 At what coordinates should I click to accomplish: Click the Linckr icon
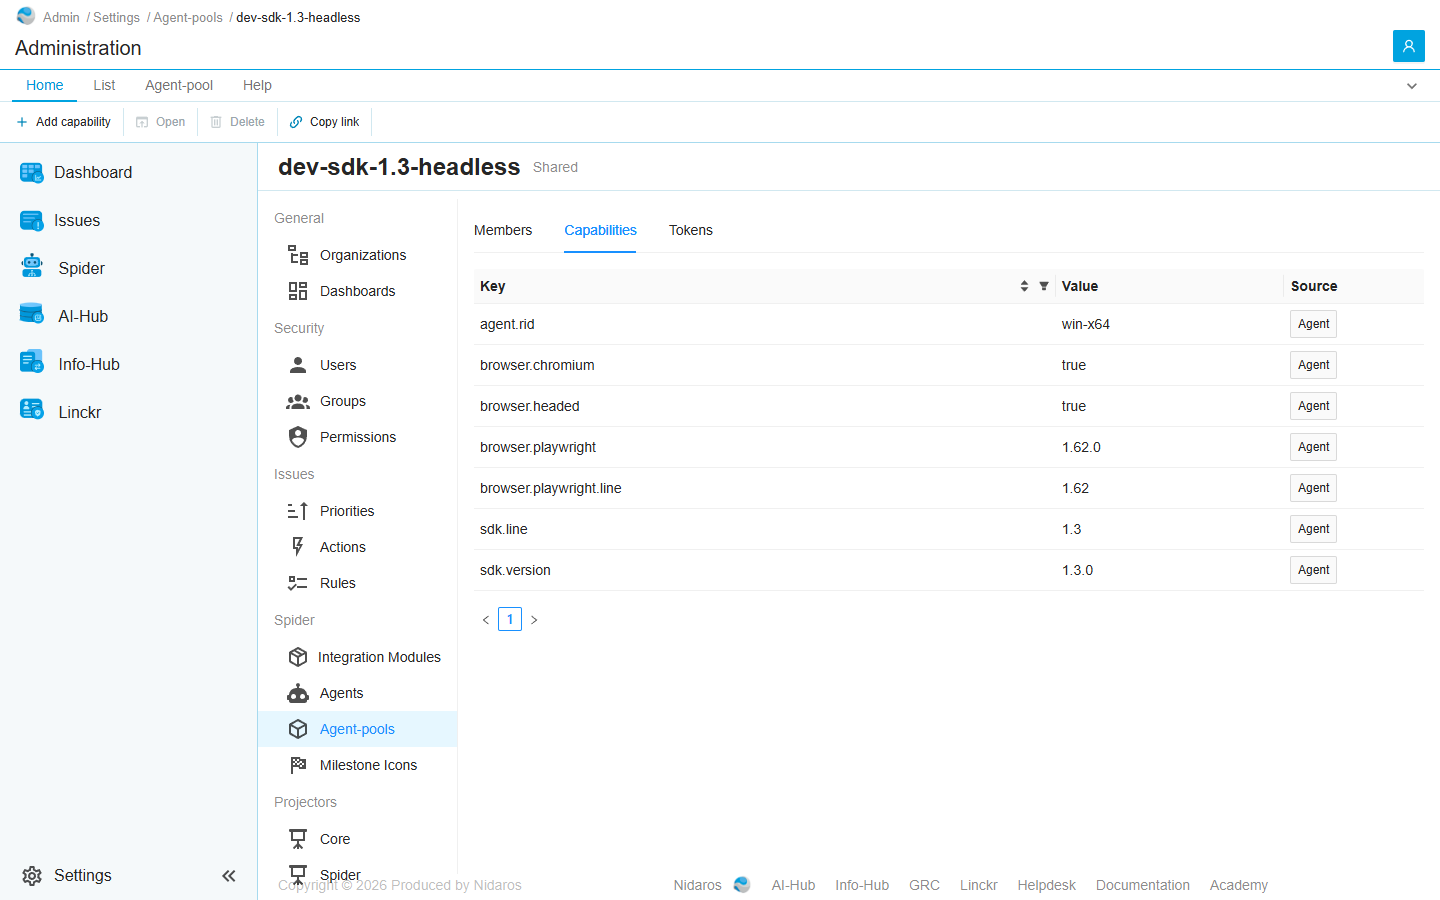[x=32, y=410]
